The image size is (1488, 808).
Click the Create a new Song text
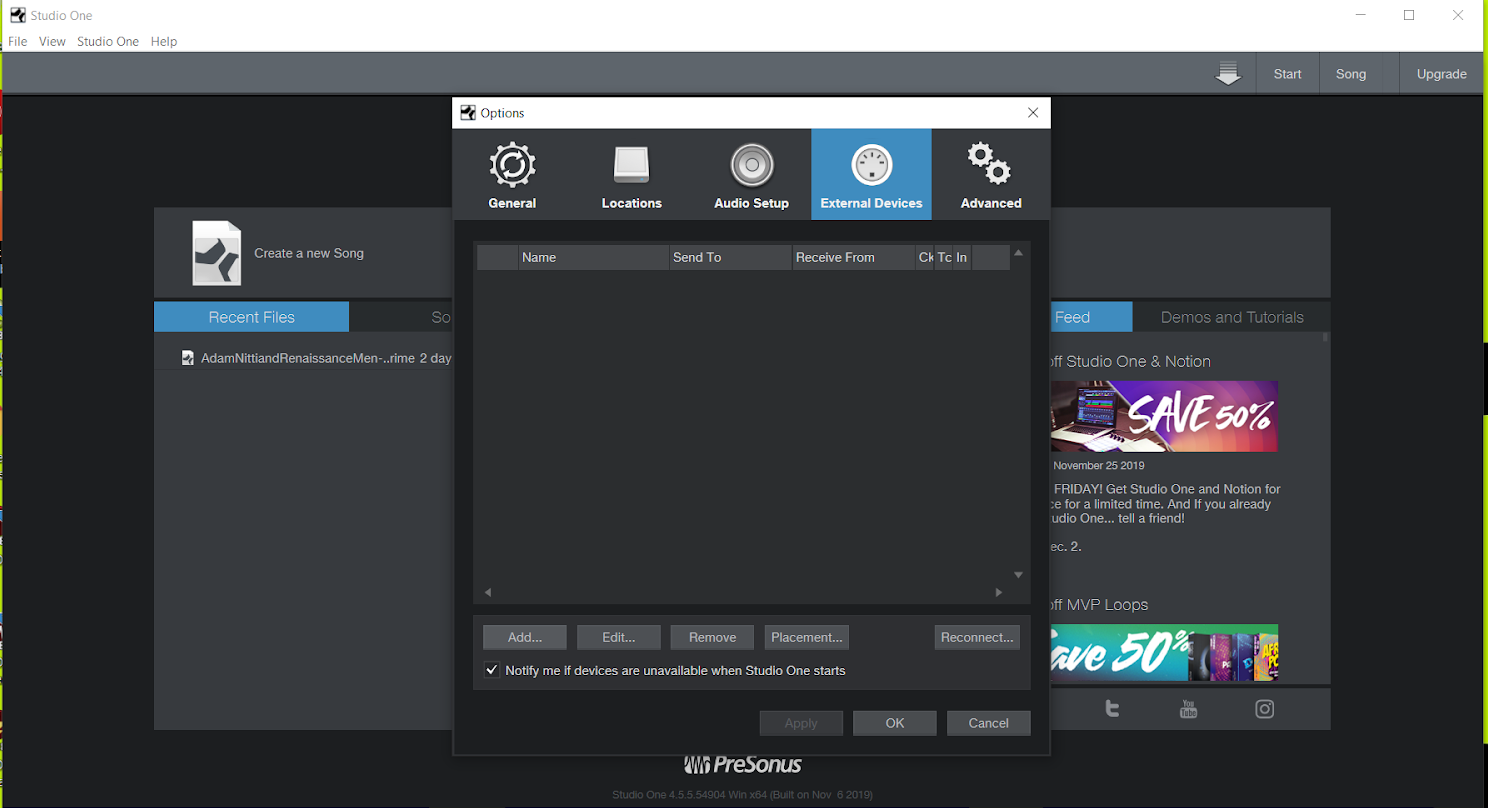point(309,253)
